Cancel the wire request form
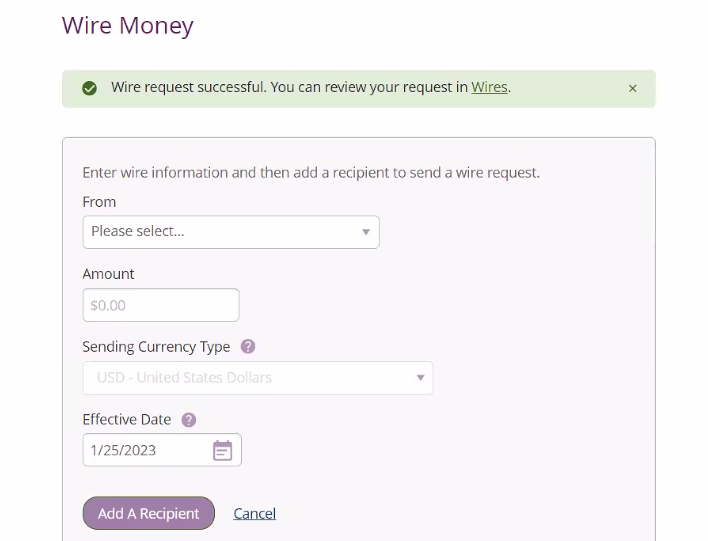This screenshot has width=708, height=541. tap(255, 513)
